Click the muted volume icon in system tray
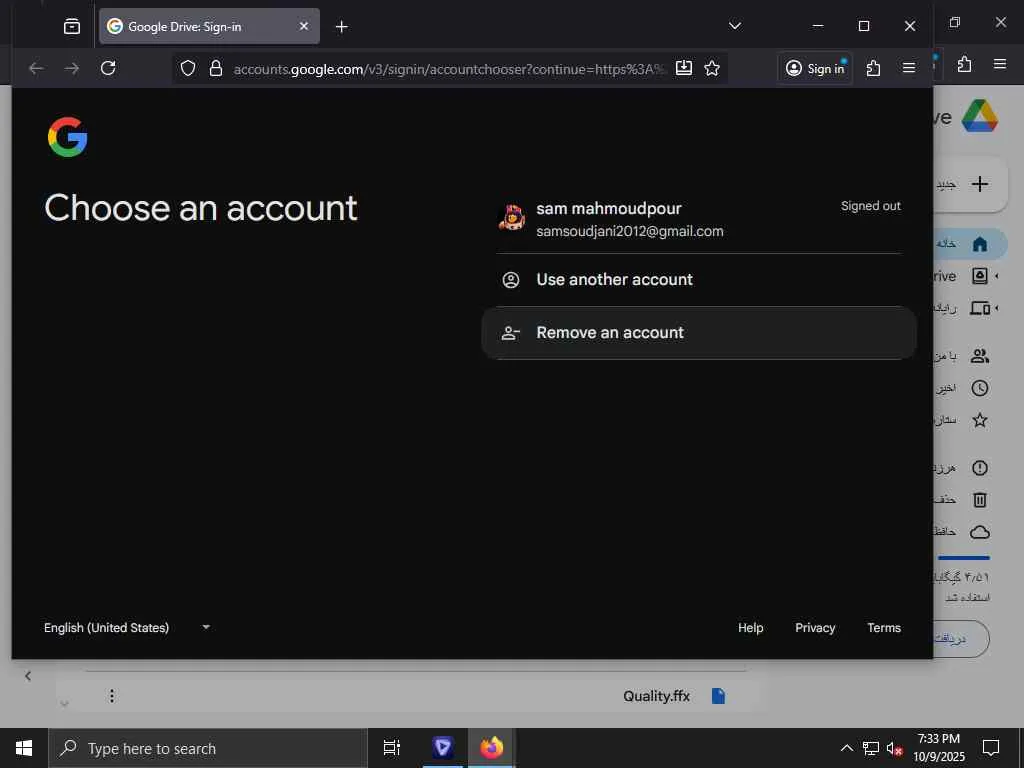This screenshot has height=768, width=1024. point(894,748)
